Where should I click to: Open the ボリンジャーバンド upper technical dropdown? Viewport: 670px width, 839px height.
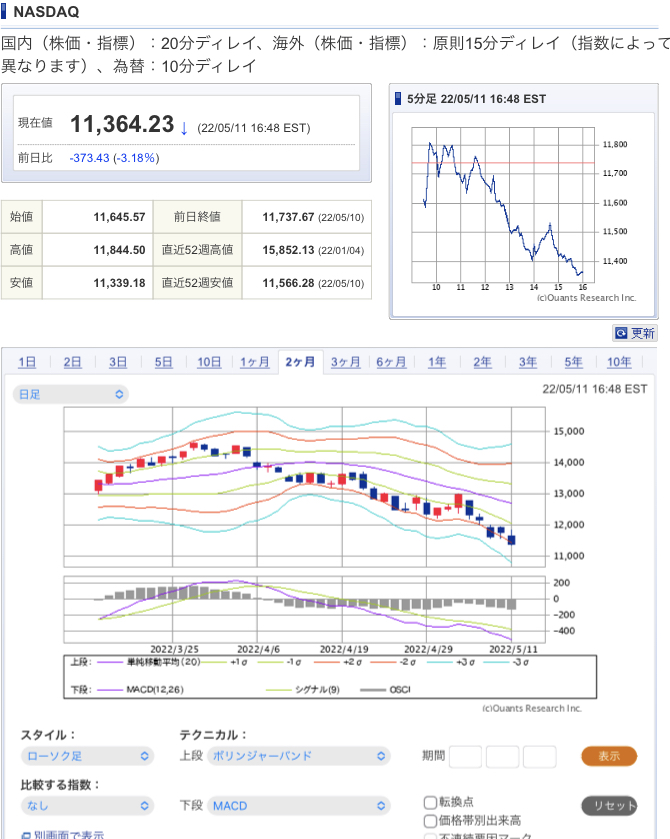coord(298,756)
